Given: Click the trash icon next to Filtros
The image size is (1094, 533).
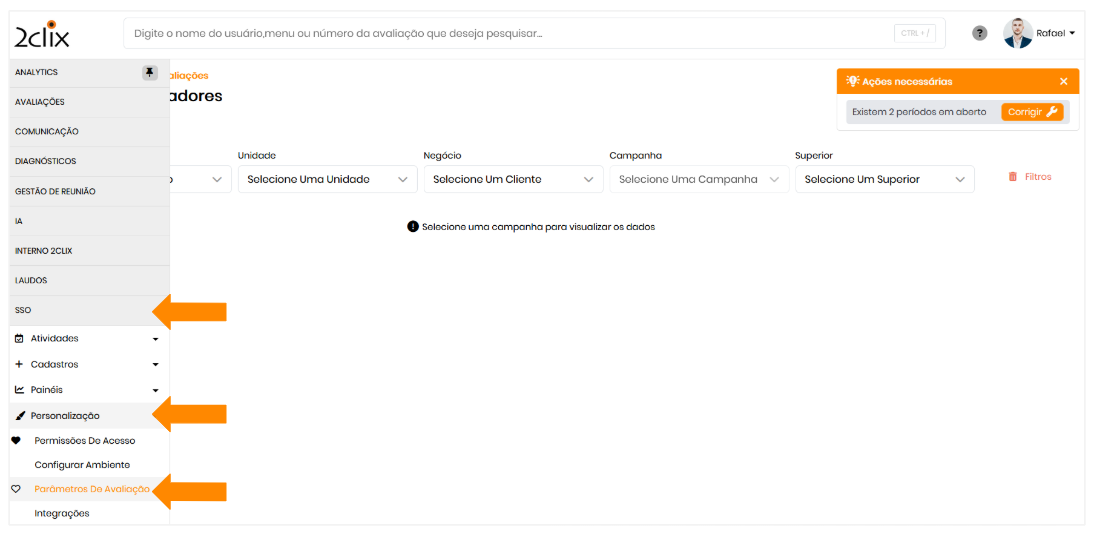Looking at the screenshot, I should coord(1012,177).
